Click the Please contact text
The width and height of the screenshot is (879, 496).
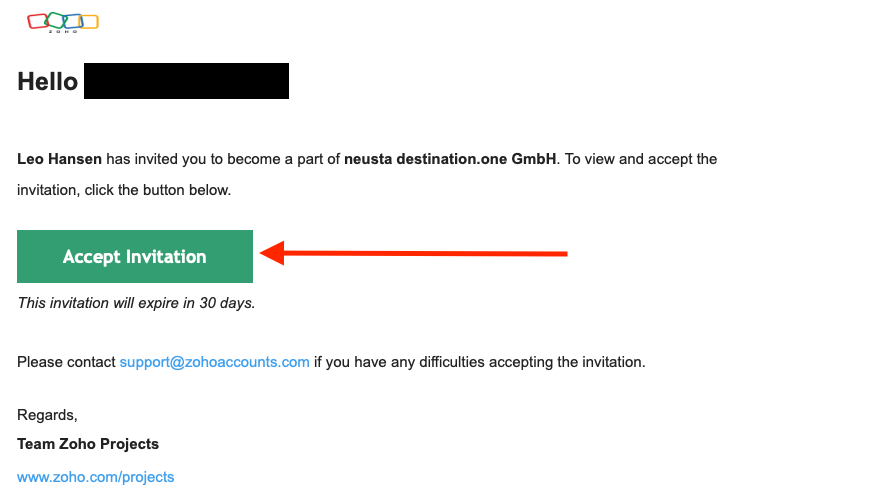[x=66, y=362]
